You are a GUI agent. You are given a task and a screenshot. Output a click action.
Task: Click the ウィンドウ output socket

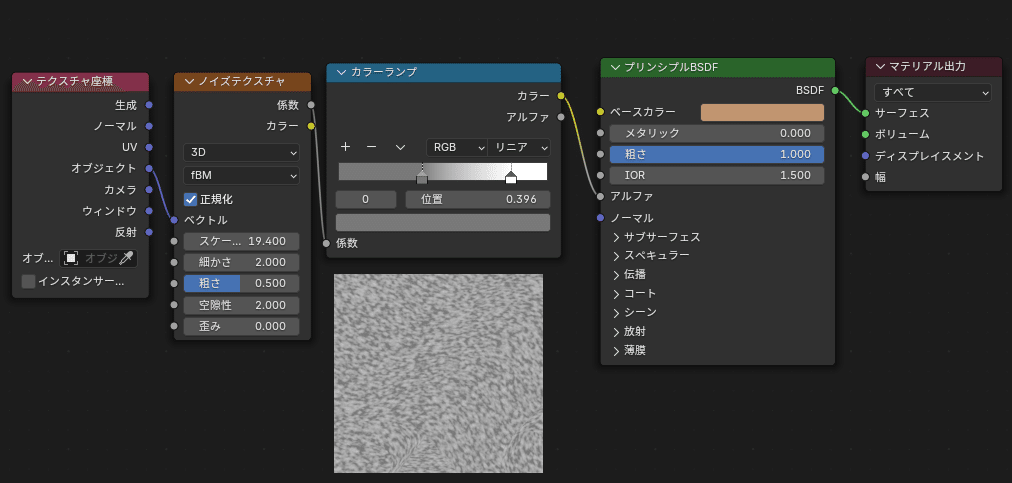tap(149, 211)
